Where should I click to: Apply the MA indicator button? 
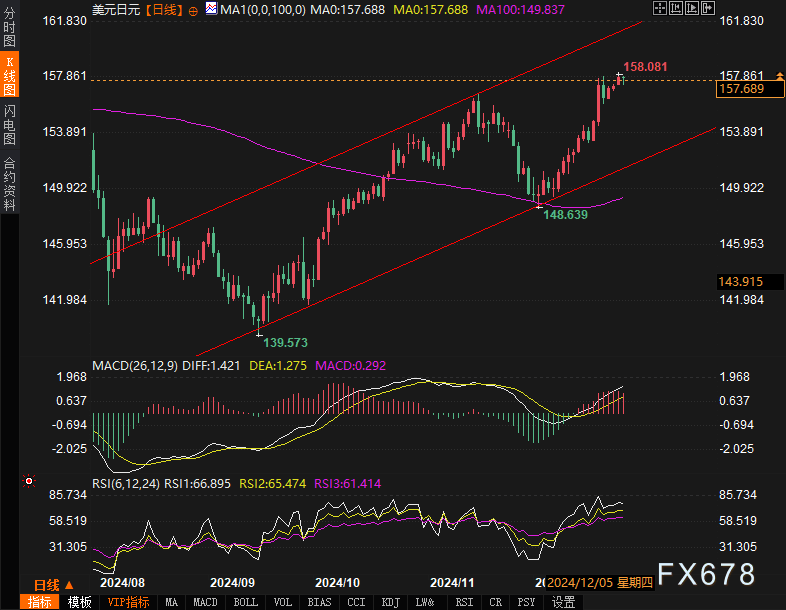(x=171, y=602)
